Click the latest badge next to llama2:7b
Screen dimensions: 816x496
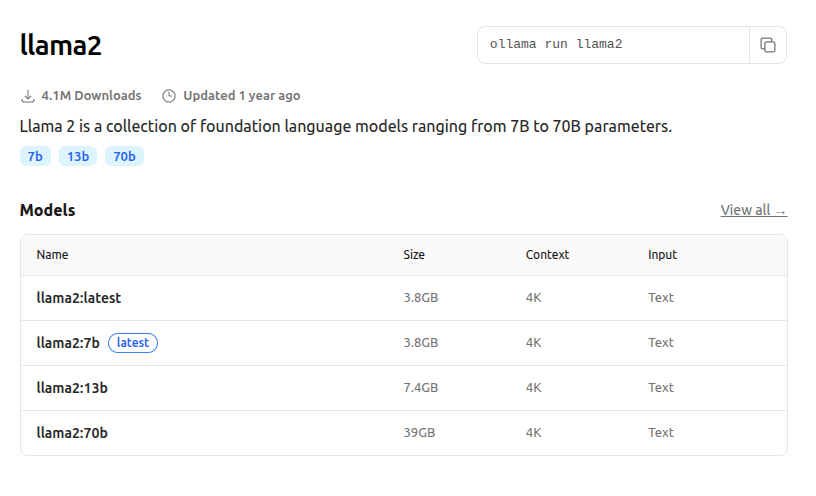pyautogui.click(x=133, y=342)
